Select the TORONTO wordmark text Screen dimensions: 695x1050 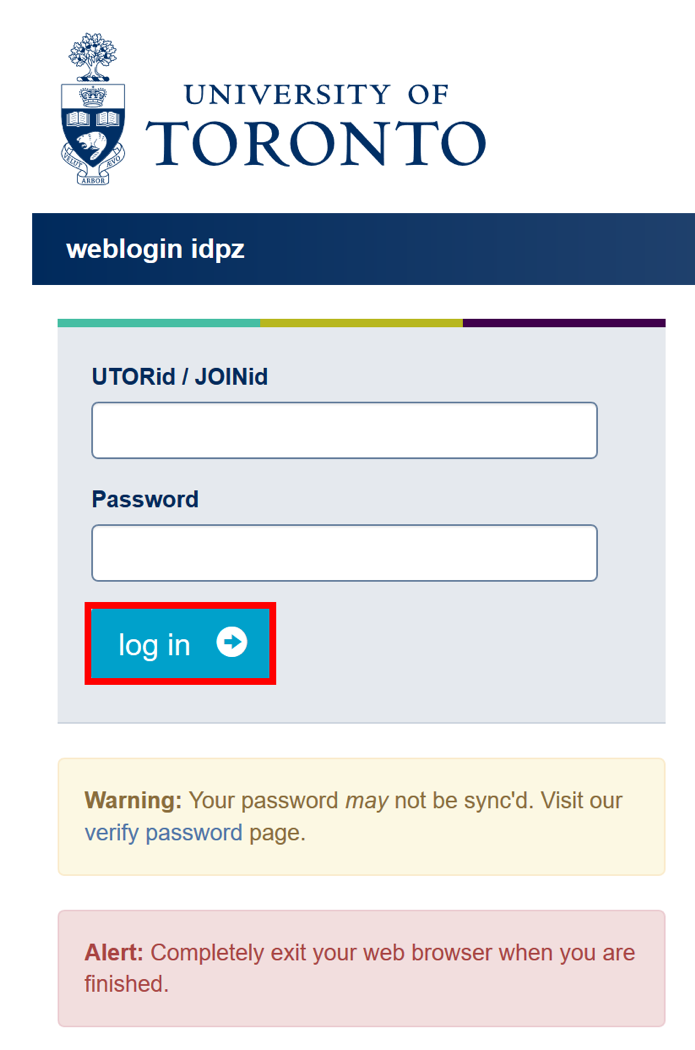coord(315,143)
